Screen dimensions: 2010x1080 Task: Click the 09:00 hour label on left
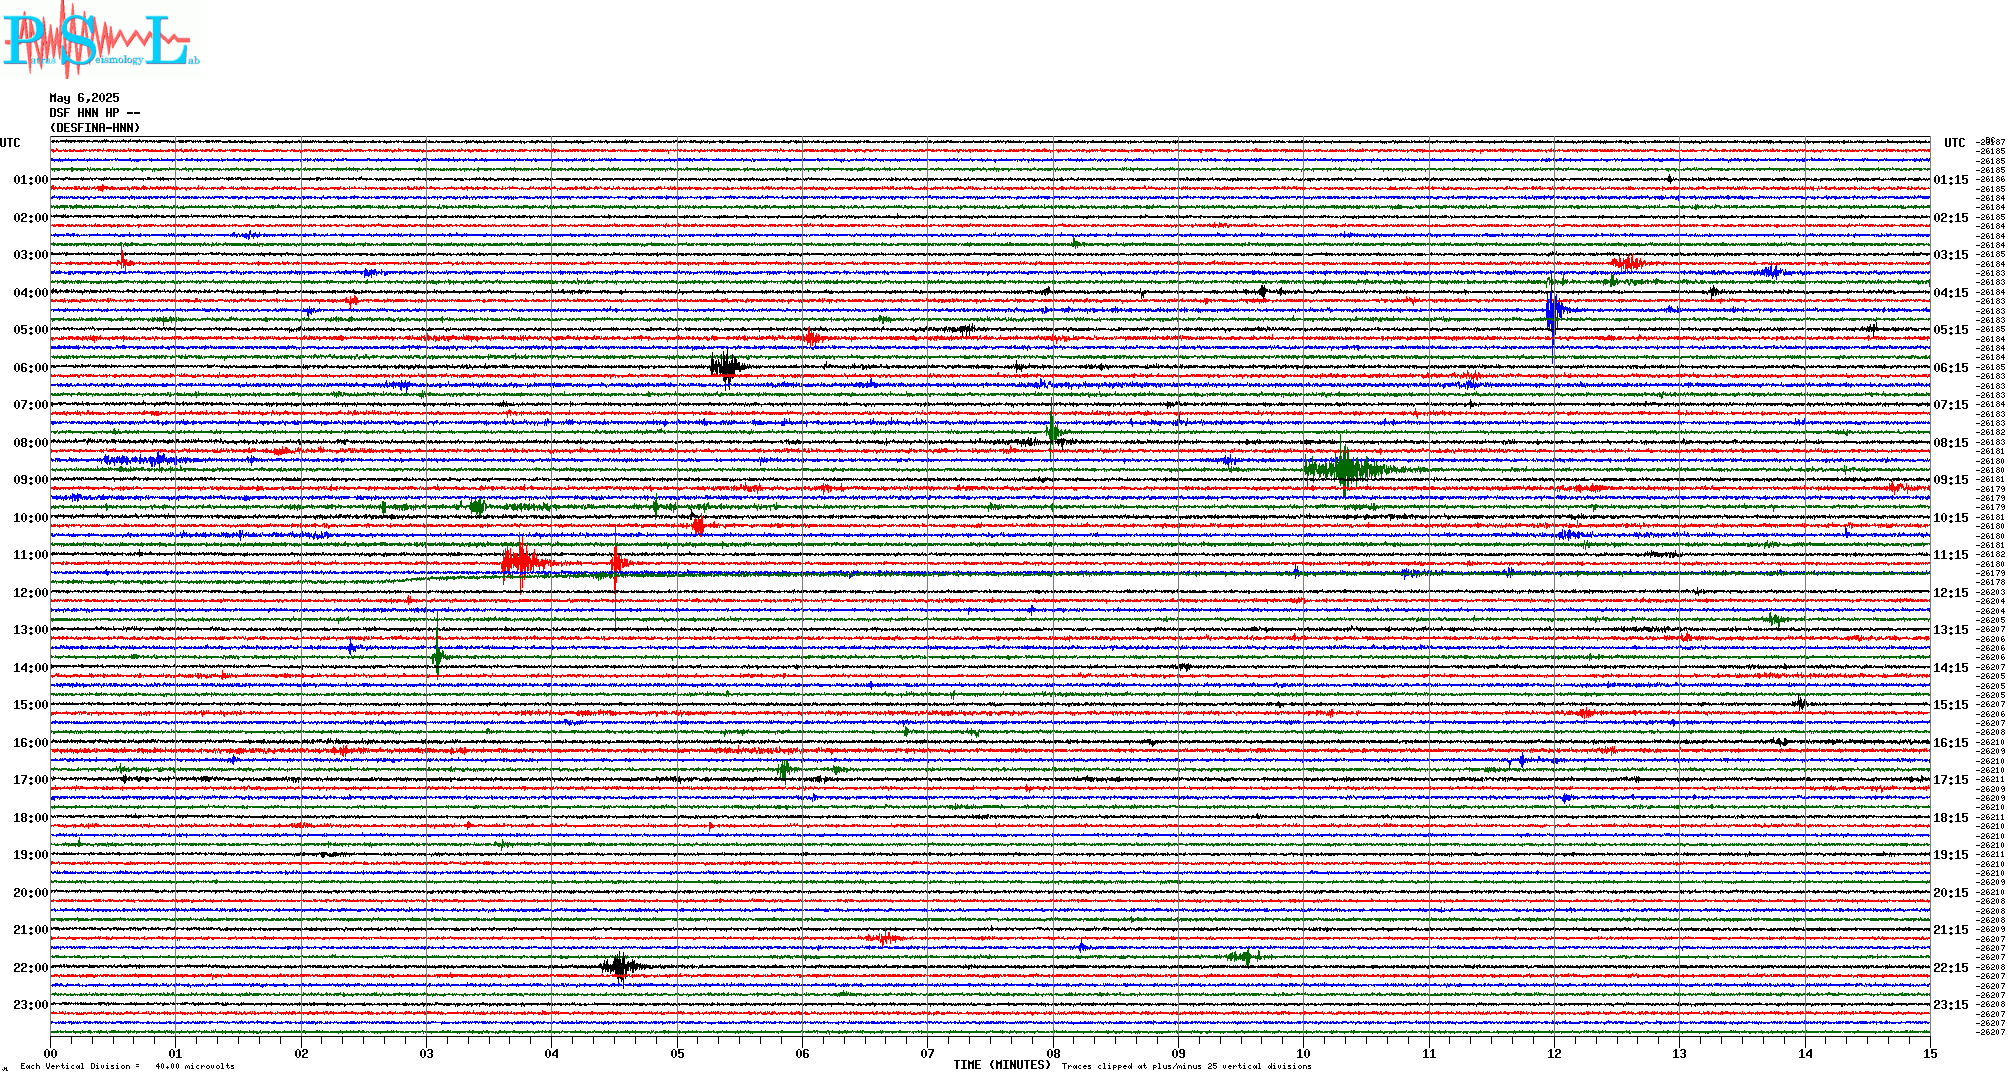(30, 480)
